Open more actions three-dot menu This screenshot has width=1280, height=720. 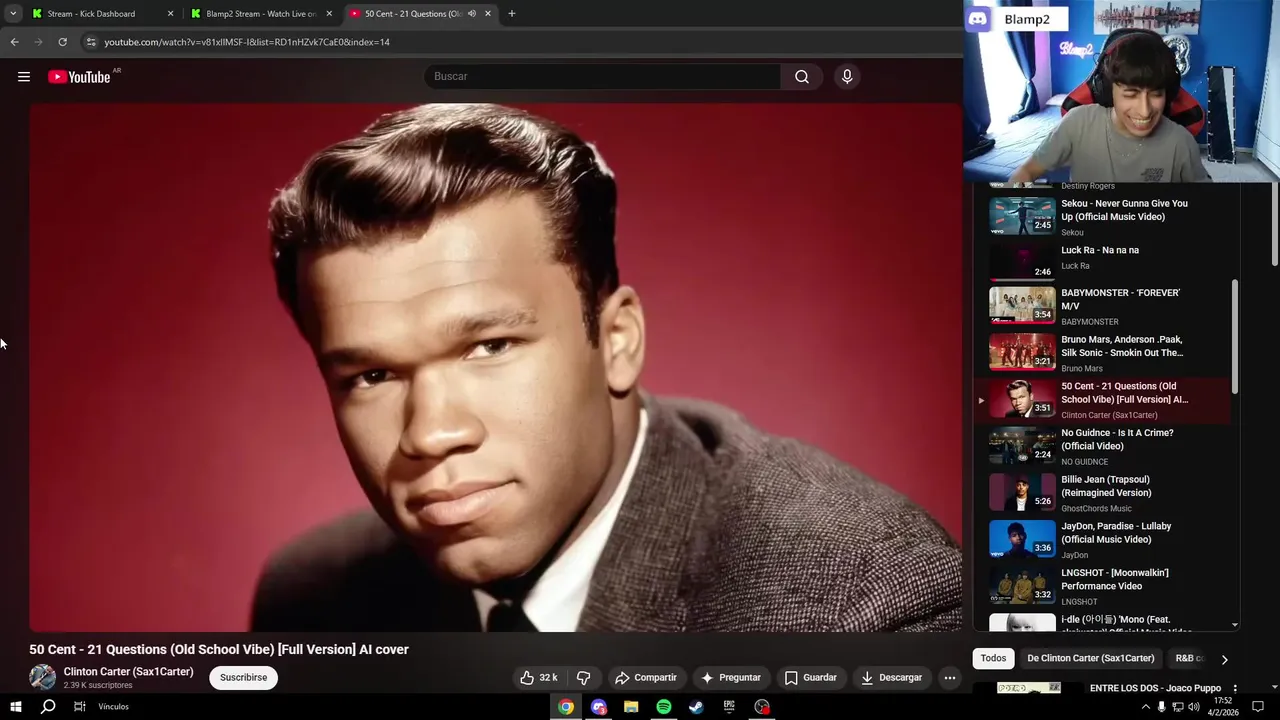[x=950, y=678]
